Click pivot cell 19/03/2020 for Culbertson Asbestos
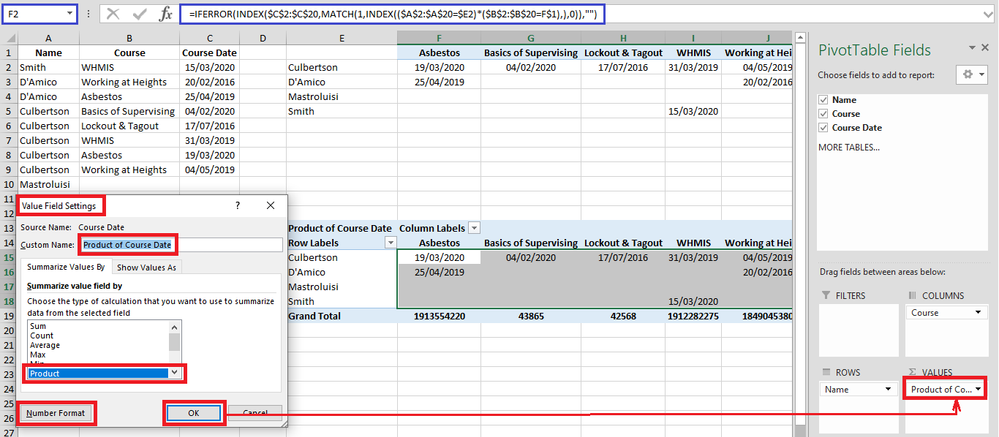 coord(439,257)
